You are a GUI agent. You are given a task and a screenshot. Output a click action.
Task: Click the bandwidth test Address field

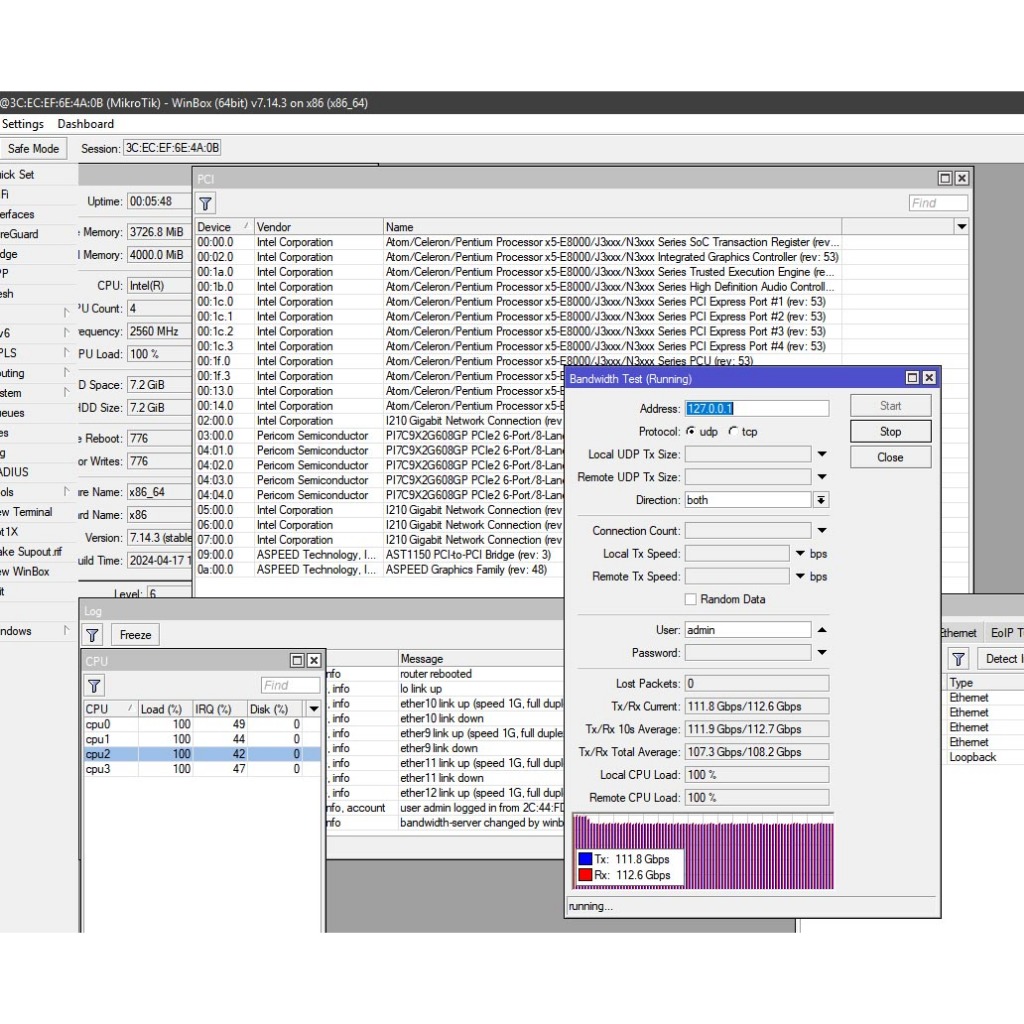click(756, 409)
